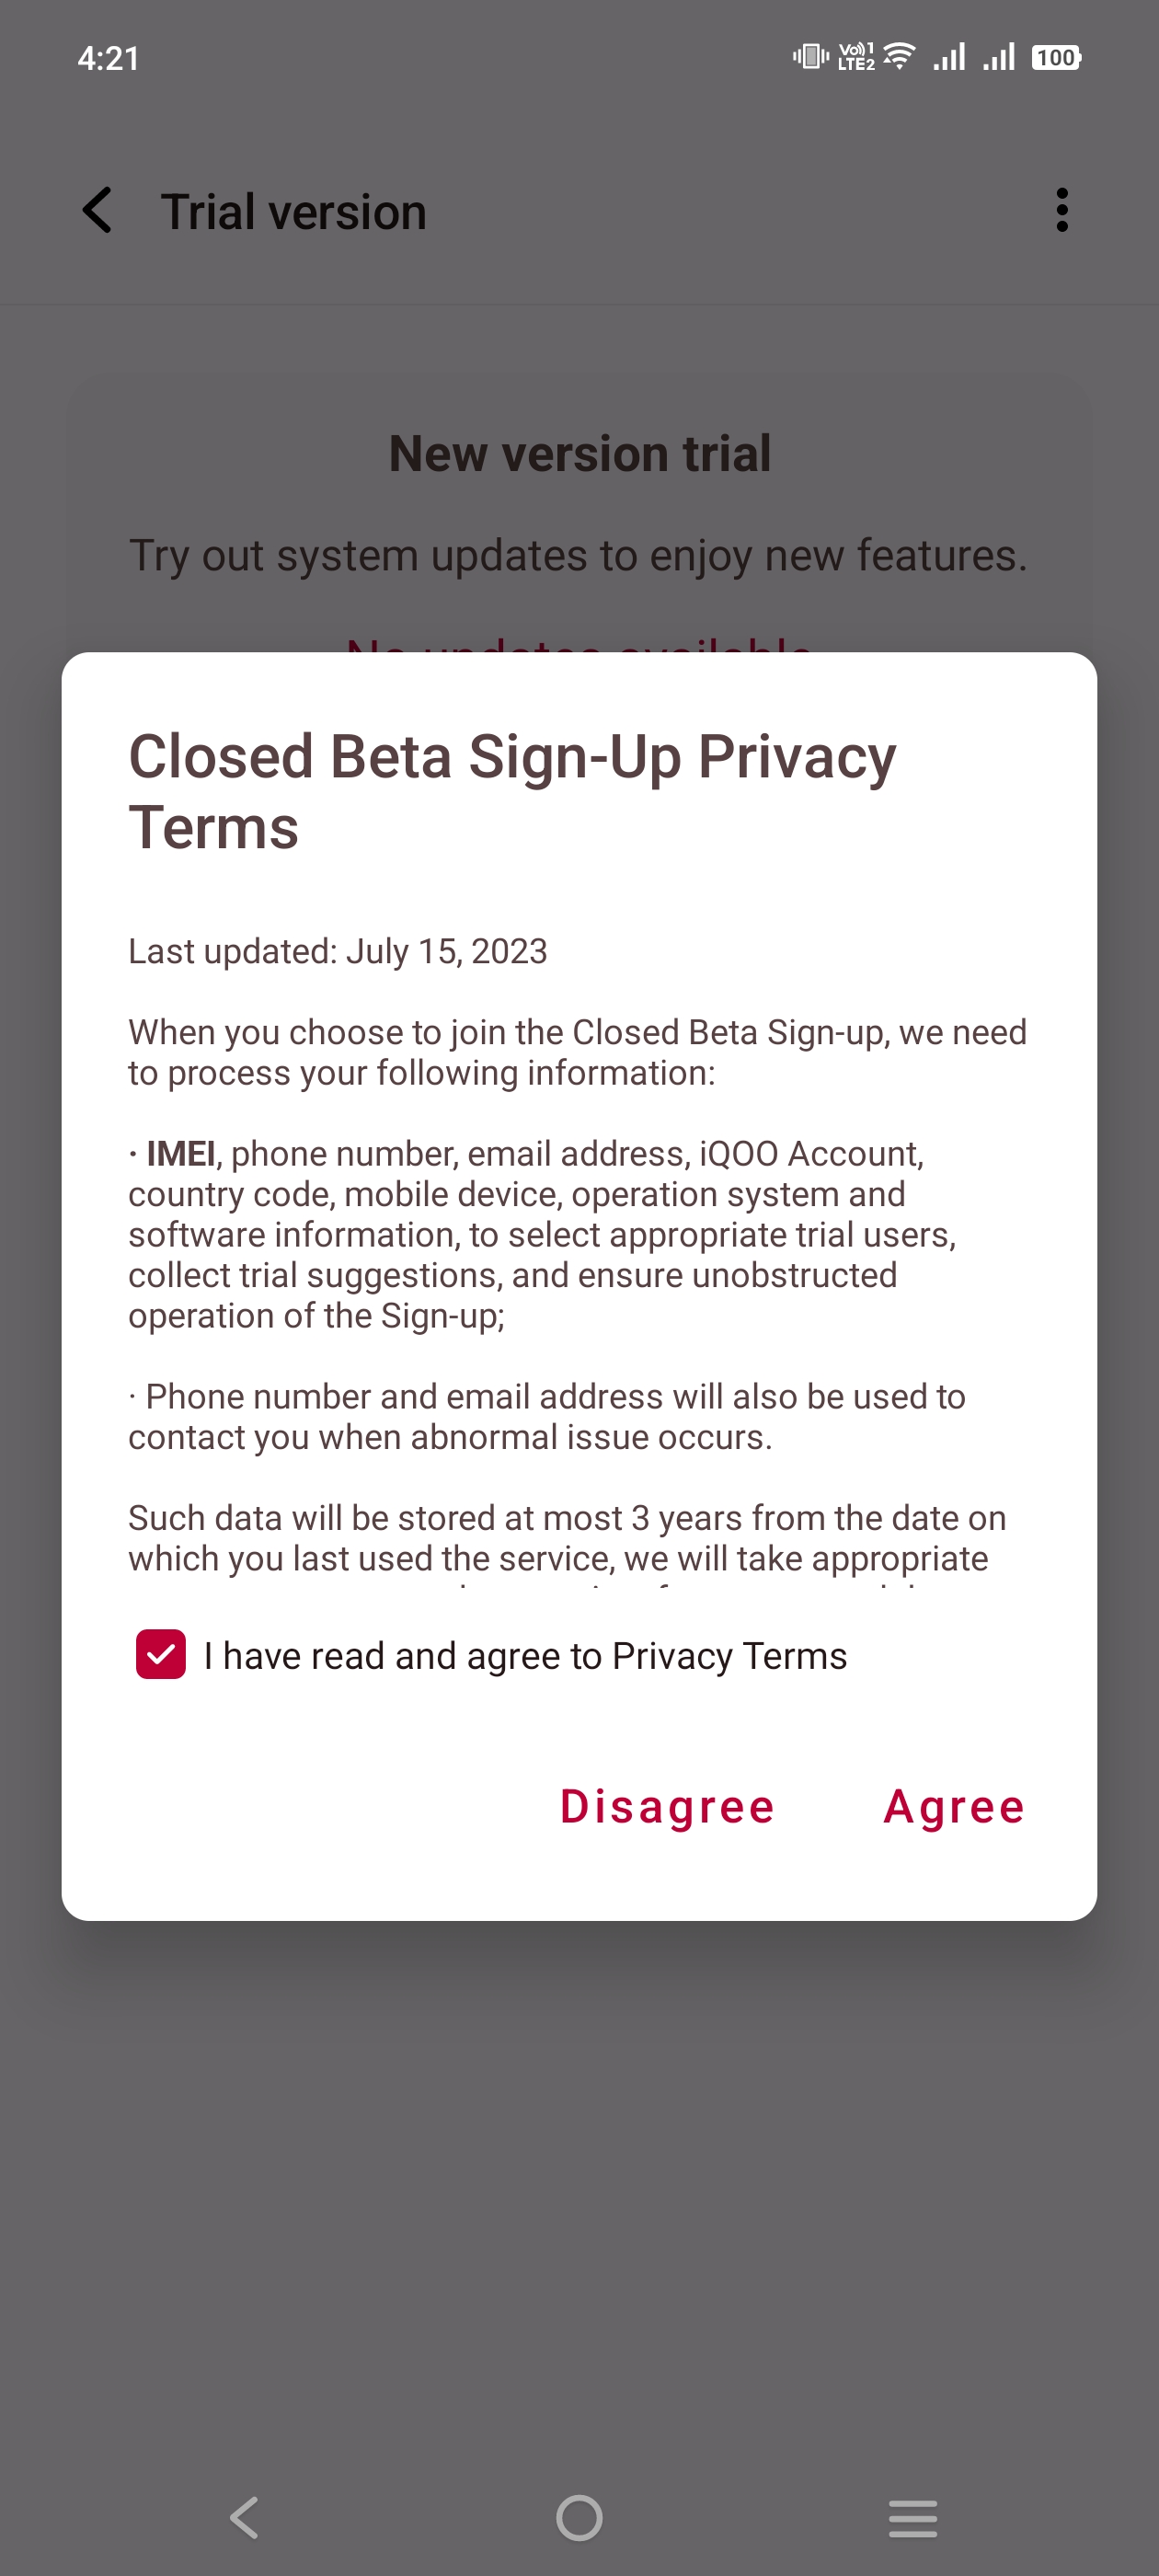Tap the "I have read and agree" label
The image size is (1159, 2576).
525,1656
